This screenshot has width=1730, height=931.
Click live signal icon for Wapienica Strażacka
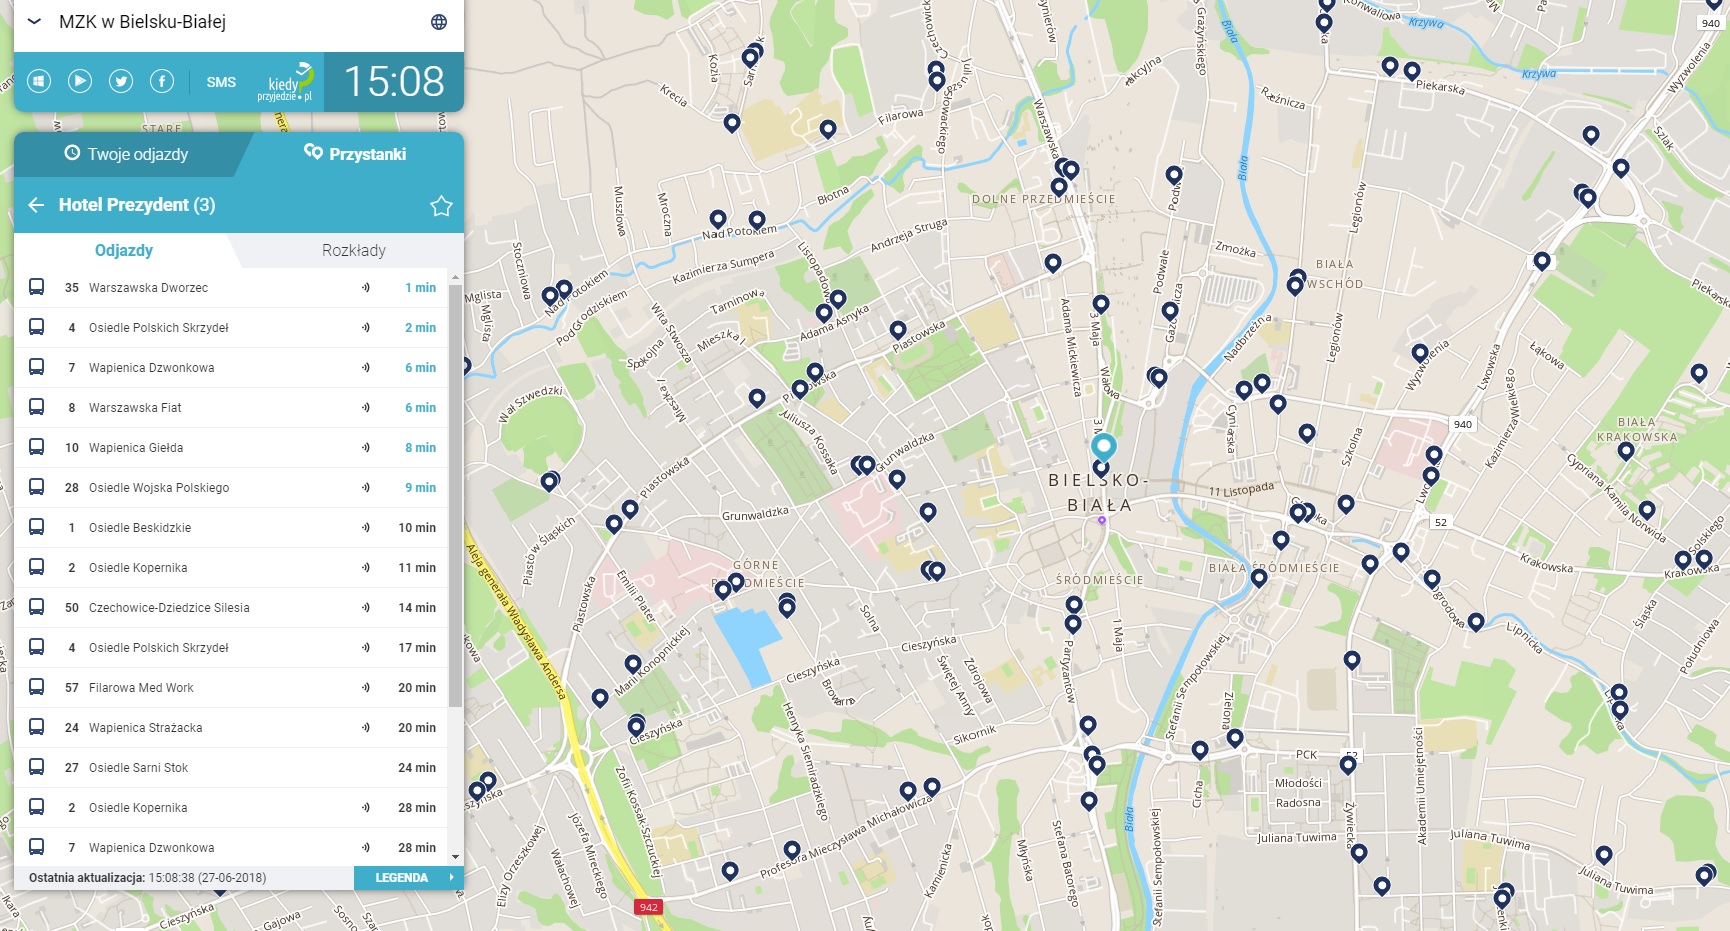tap(366, 727)
